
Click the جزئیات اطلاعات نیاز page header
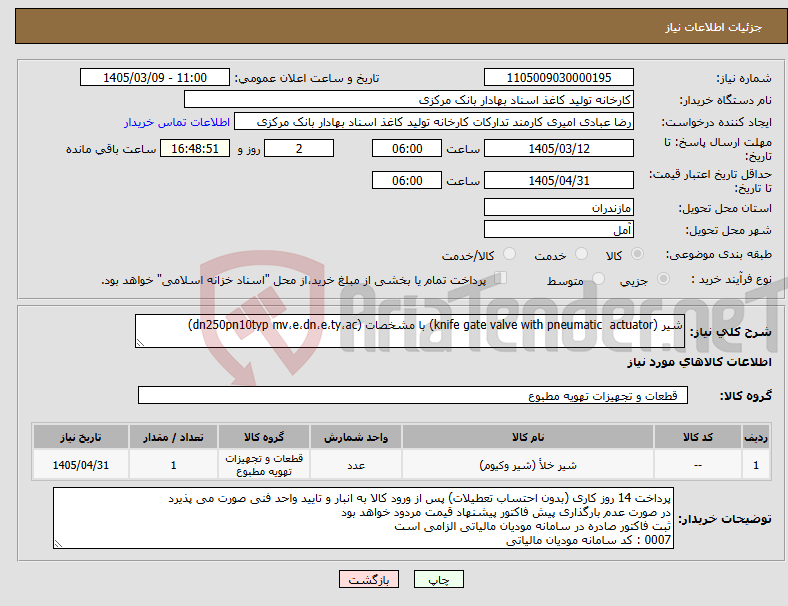(x=714, y=27)
